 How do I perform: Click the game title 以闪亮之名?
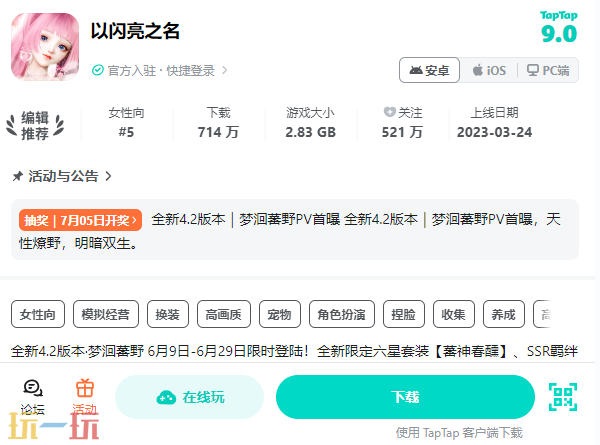135,31
